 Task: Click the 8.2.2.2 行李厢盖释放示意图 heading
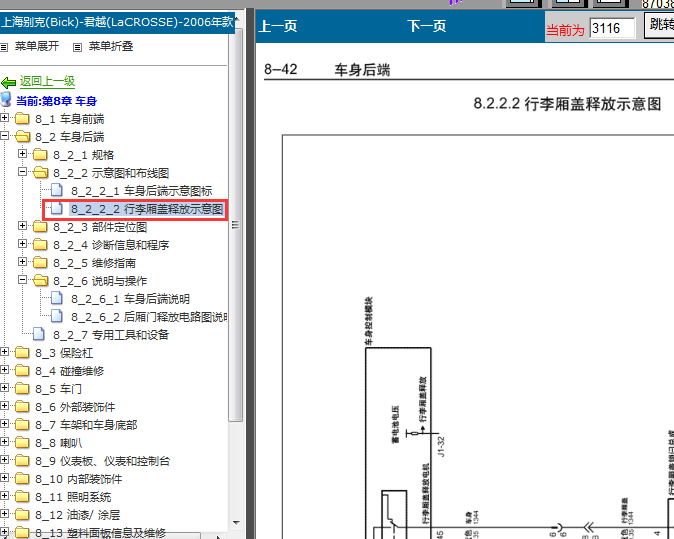(x=567, y=104)
